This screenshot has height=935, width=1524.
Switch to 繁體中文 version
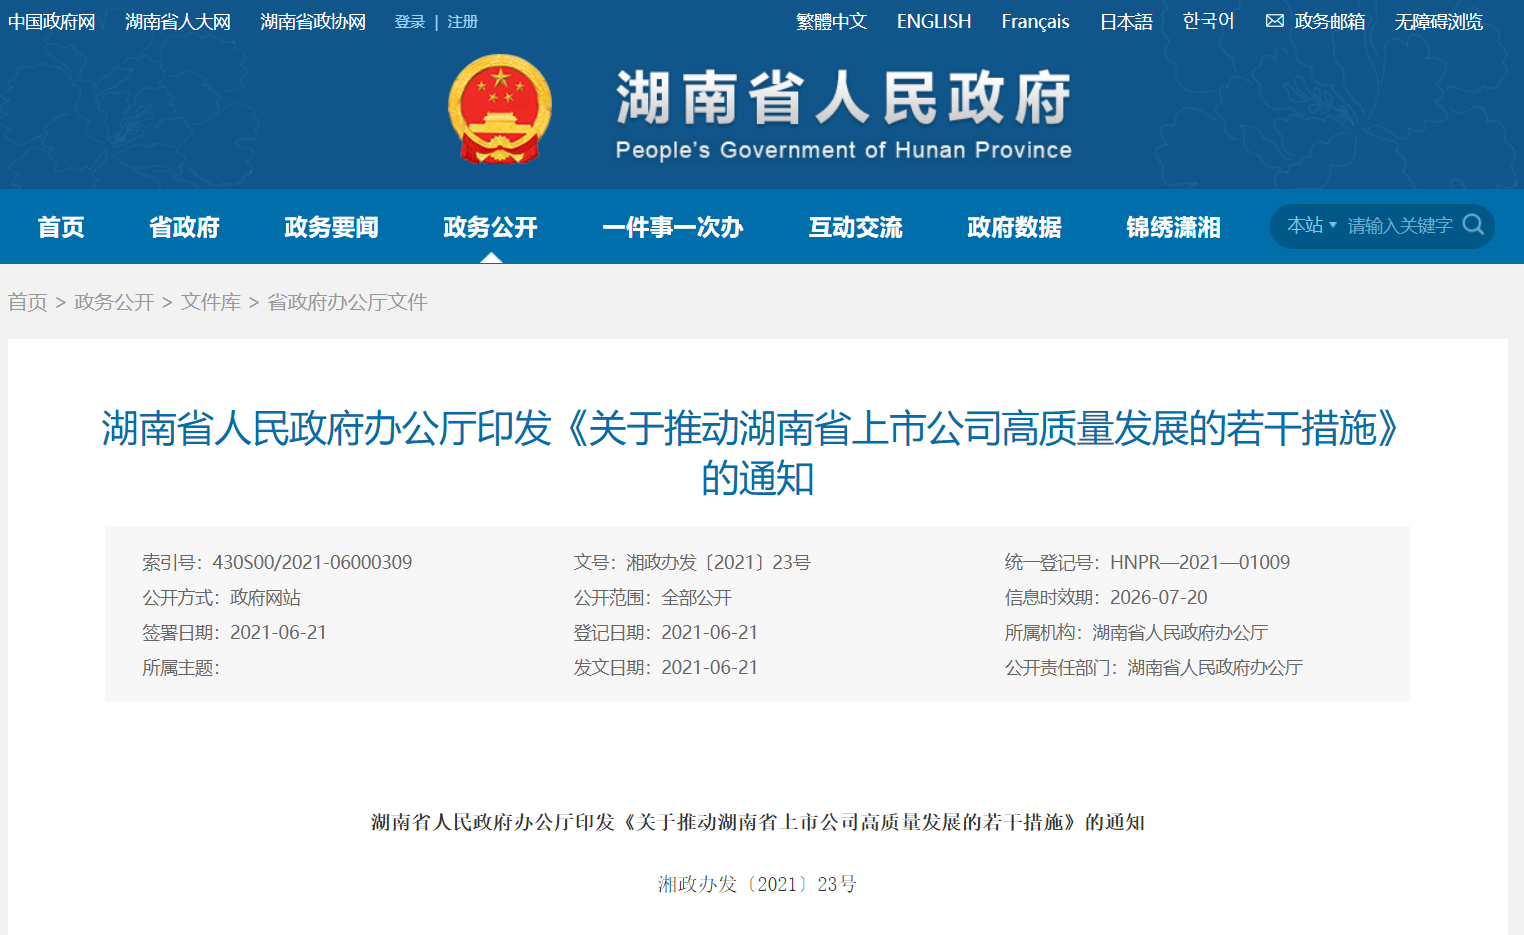pyautogui.click(x=831, y=21)
